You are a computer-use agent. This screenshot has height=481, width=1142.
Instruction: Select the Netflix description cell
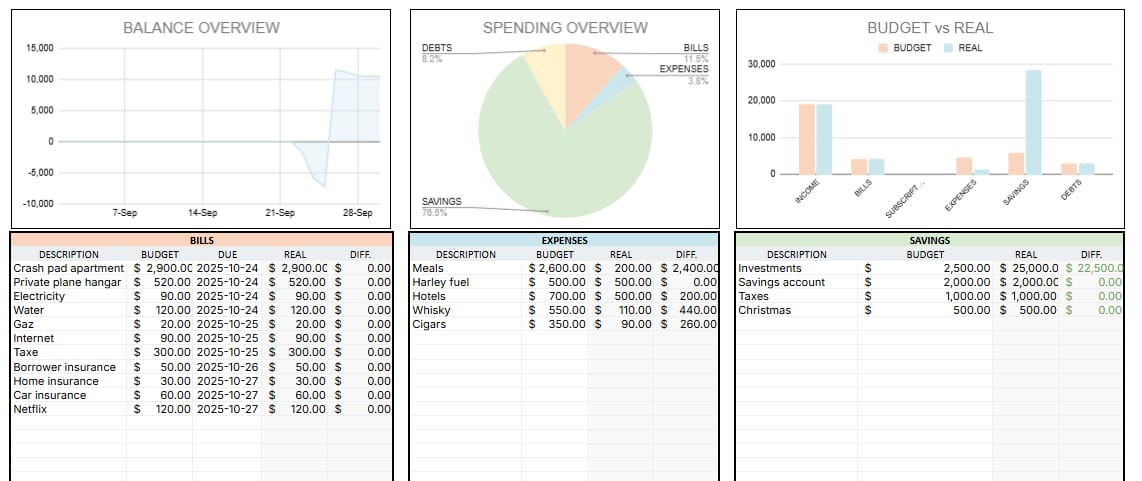(x=68, y=409)
